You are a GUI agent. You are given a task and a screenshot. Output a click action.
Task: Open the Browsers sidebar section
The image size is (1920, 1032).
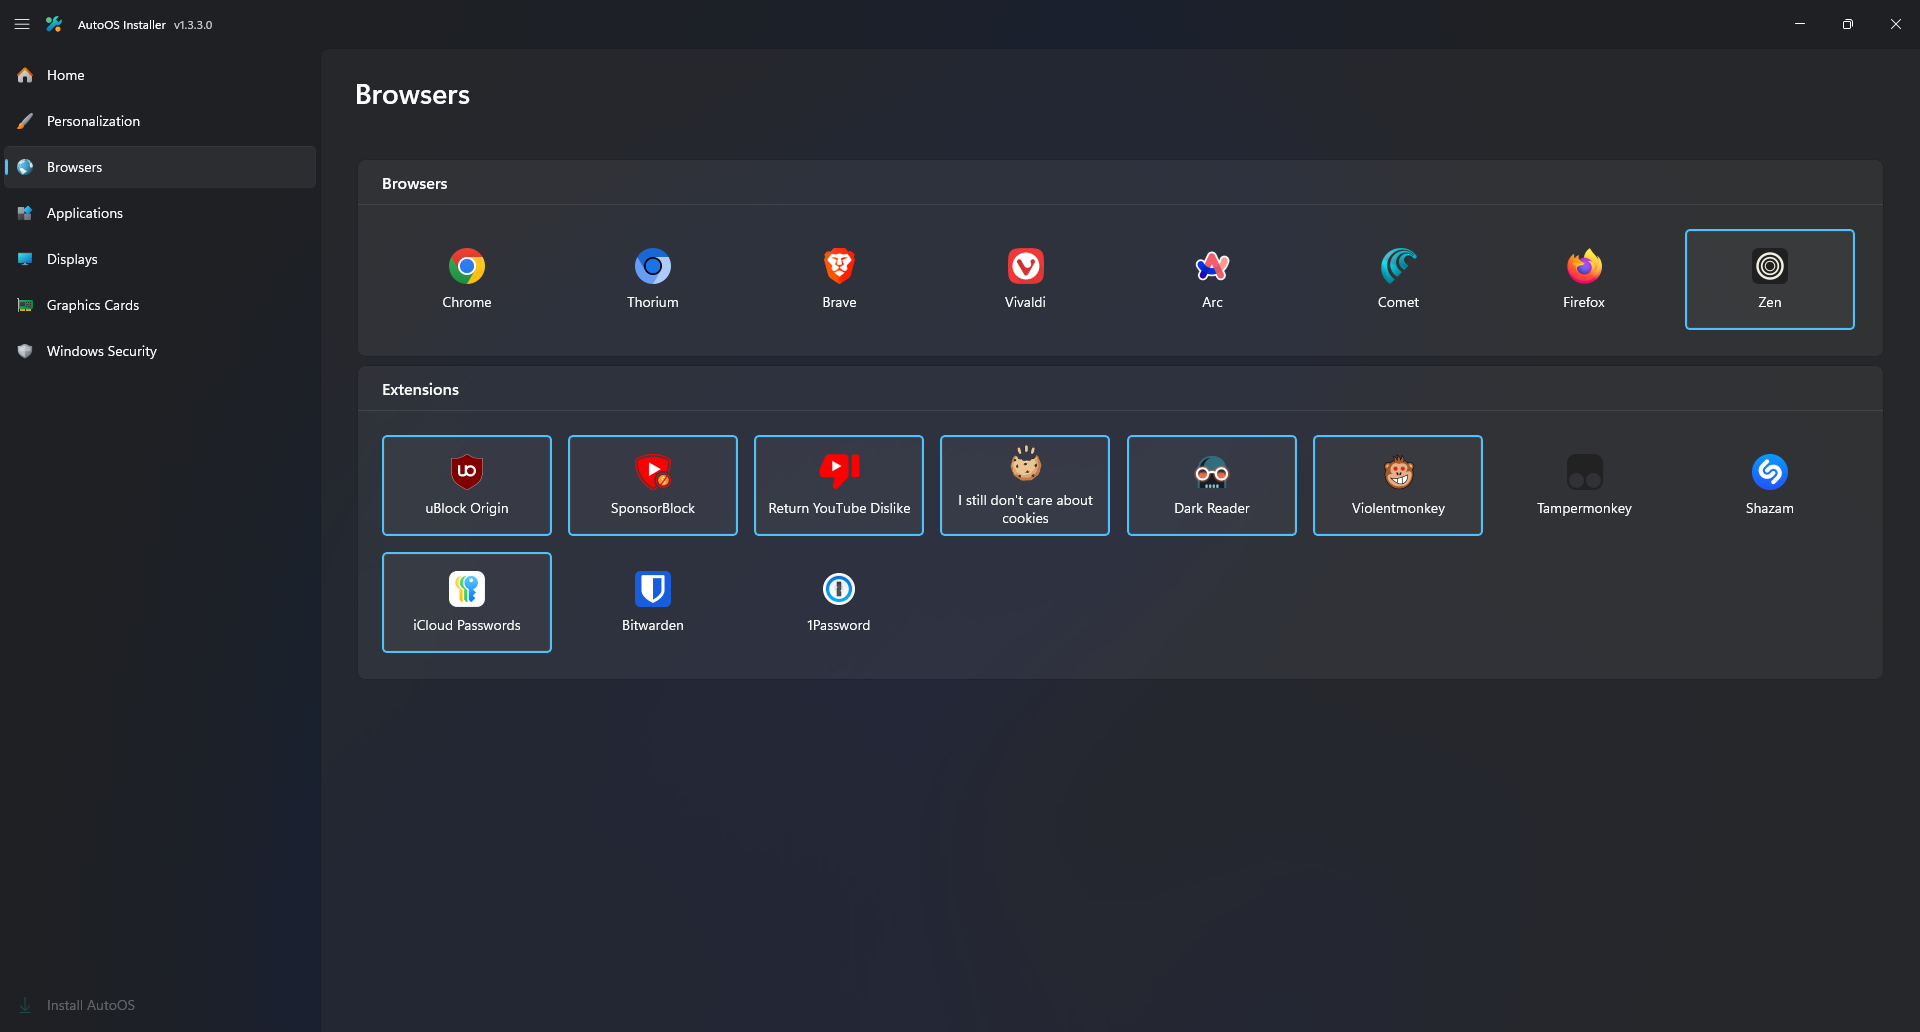click(x=160, y=167)
